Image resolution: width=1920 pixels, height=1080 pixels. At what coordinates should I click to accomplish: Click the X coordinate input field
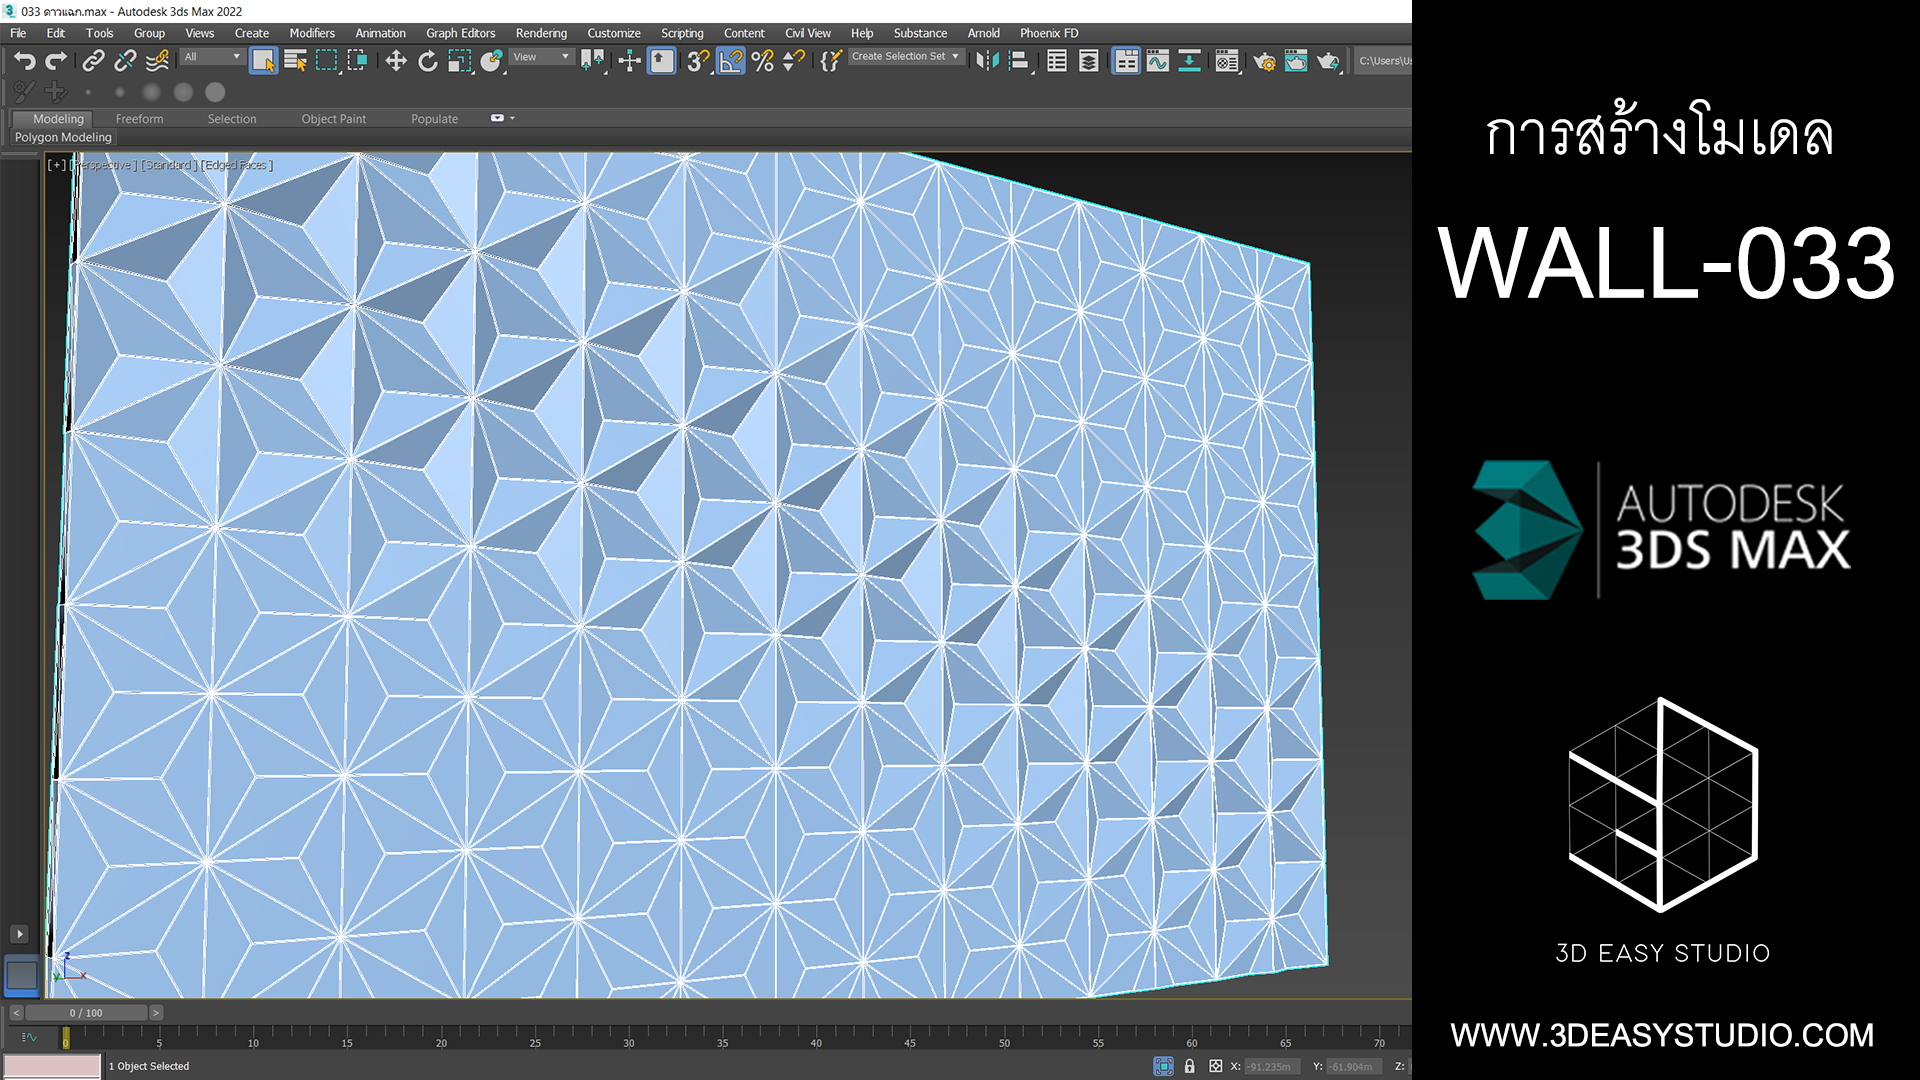pos(1272,1066)
